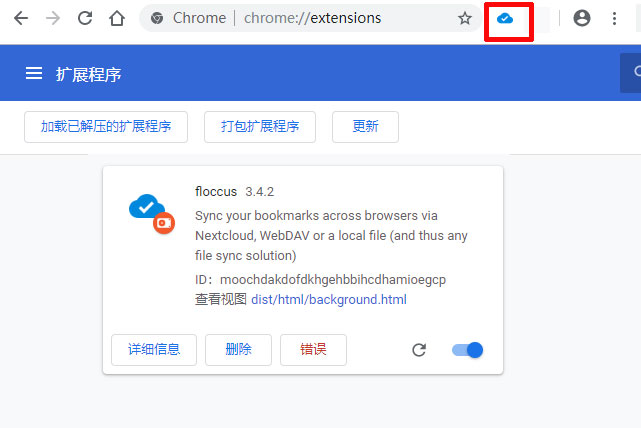Click the search extensions box

pyautogui.click(x=631, y=73)
